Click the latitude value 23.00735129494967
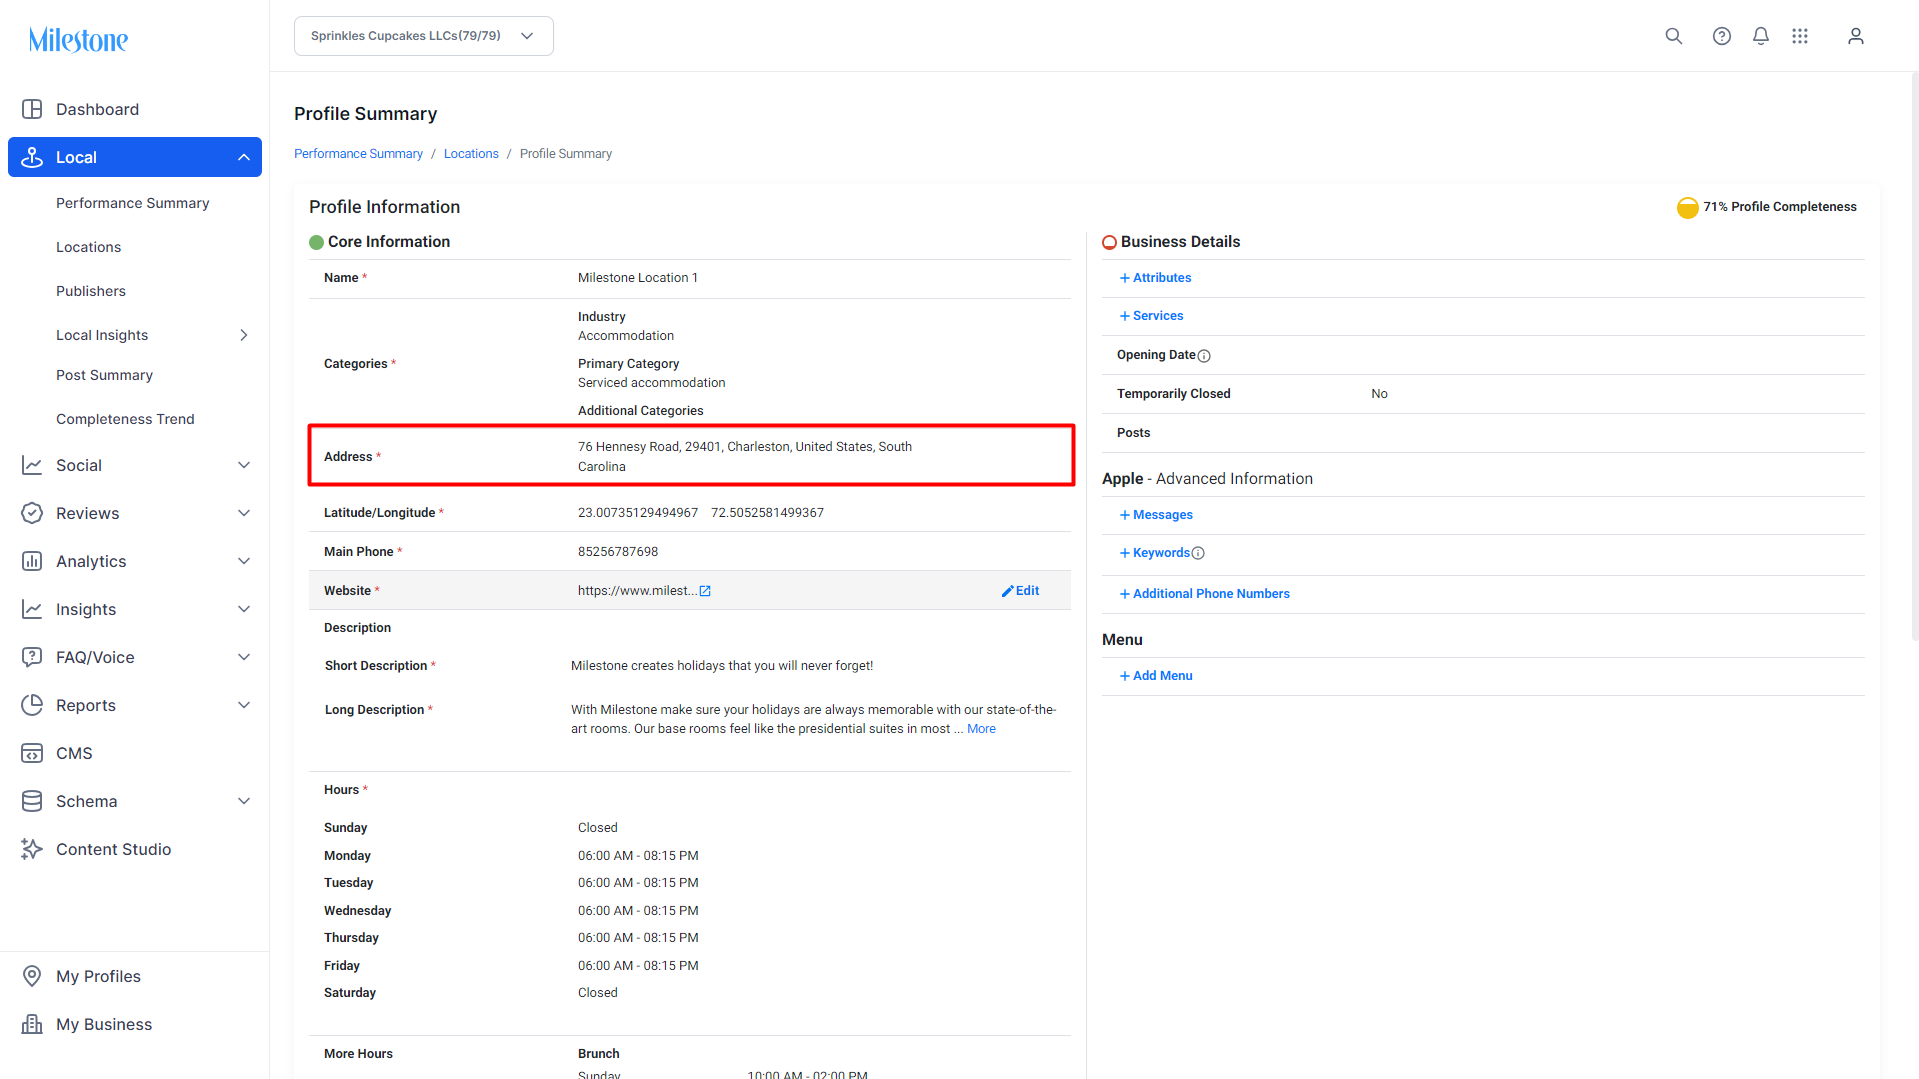This screenshot has height=1079, width=1919. (638, 513)
